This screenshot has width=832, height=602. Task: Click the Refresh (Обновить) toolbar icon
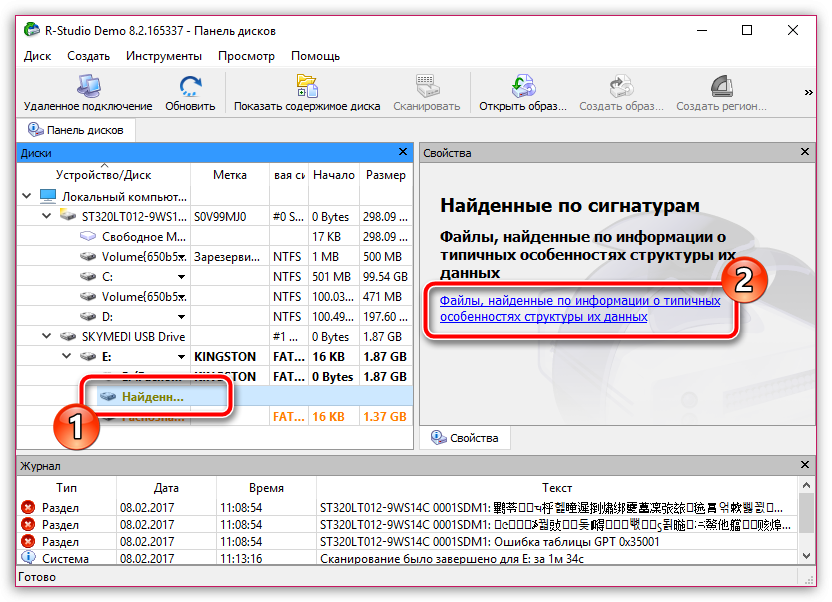click(190, 87)
